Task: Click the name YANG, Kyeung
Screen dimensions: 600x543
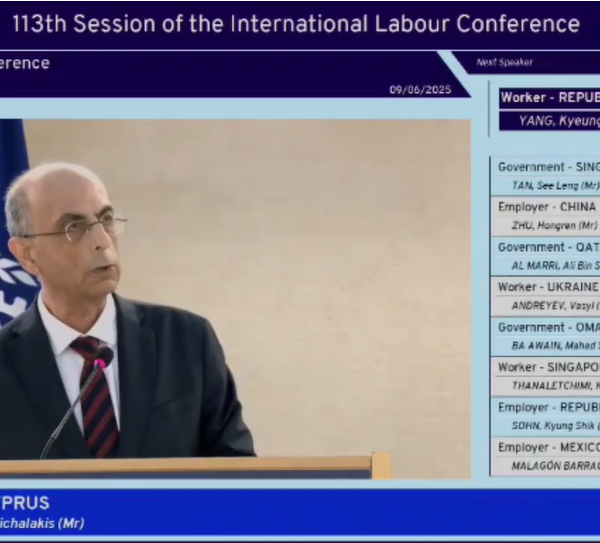Action: pyautogui.click(x=559, y=121)
